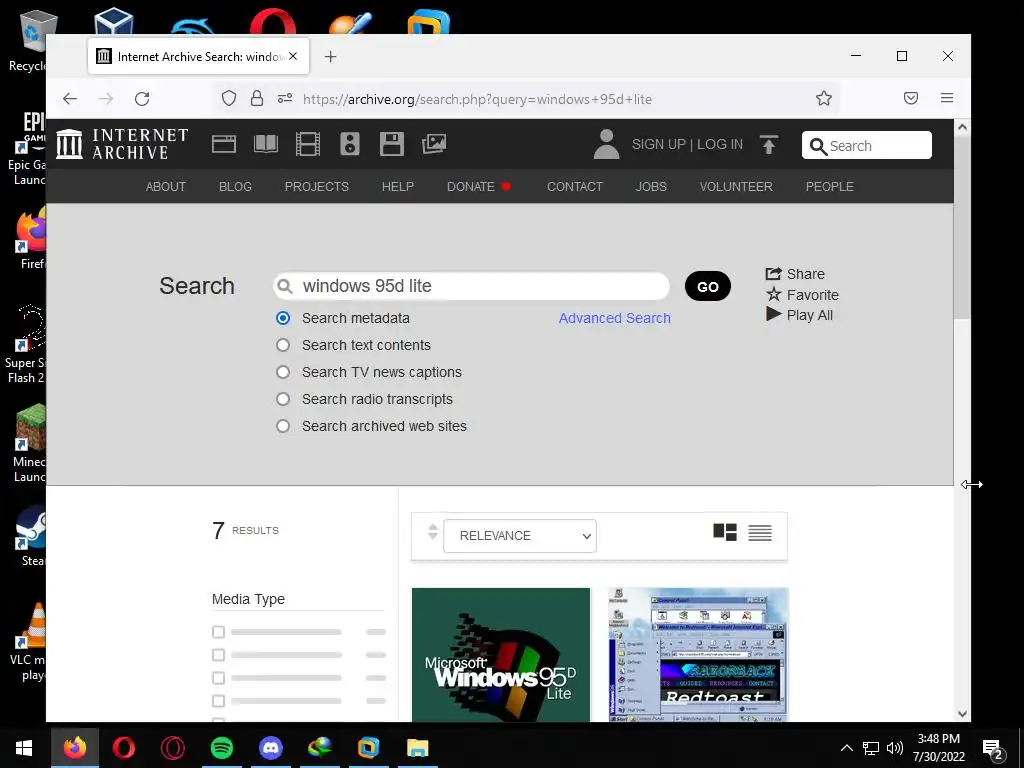
Task: Open the Firefox hamburger menu
Action: [x=947, y=99]
